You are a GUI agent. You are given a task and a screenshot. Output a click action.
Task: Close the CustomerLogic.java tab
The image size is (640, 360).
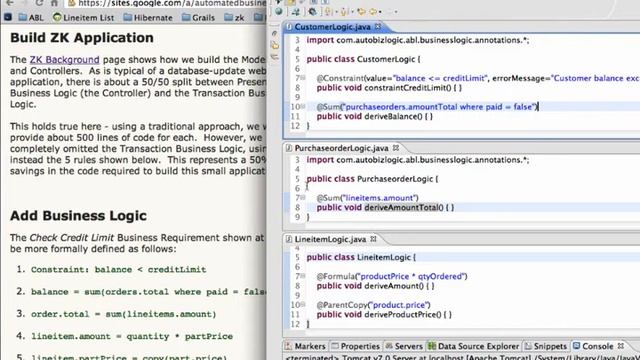(378, 27)
